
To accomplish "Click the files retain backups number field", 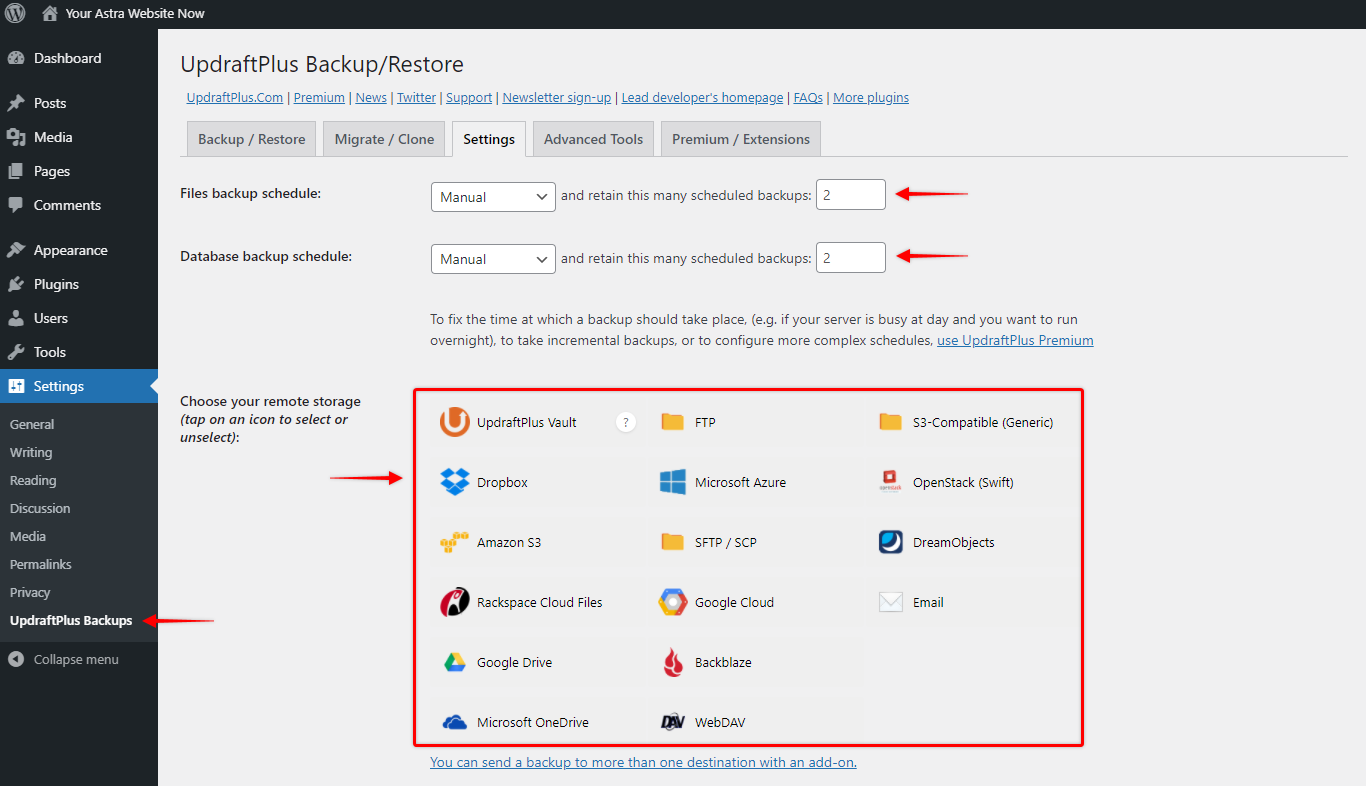I will [x=851, y=195].
